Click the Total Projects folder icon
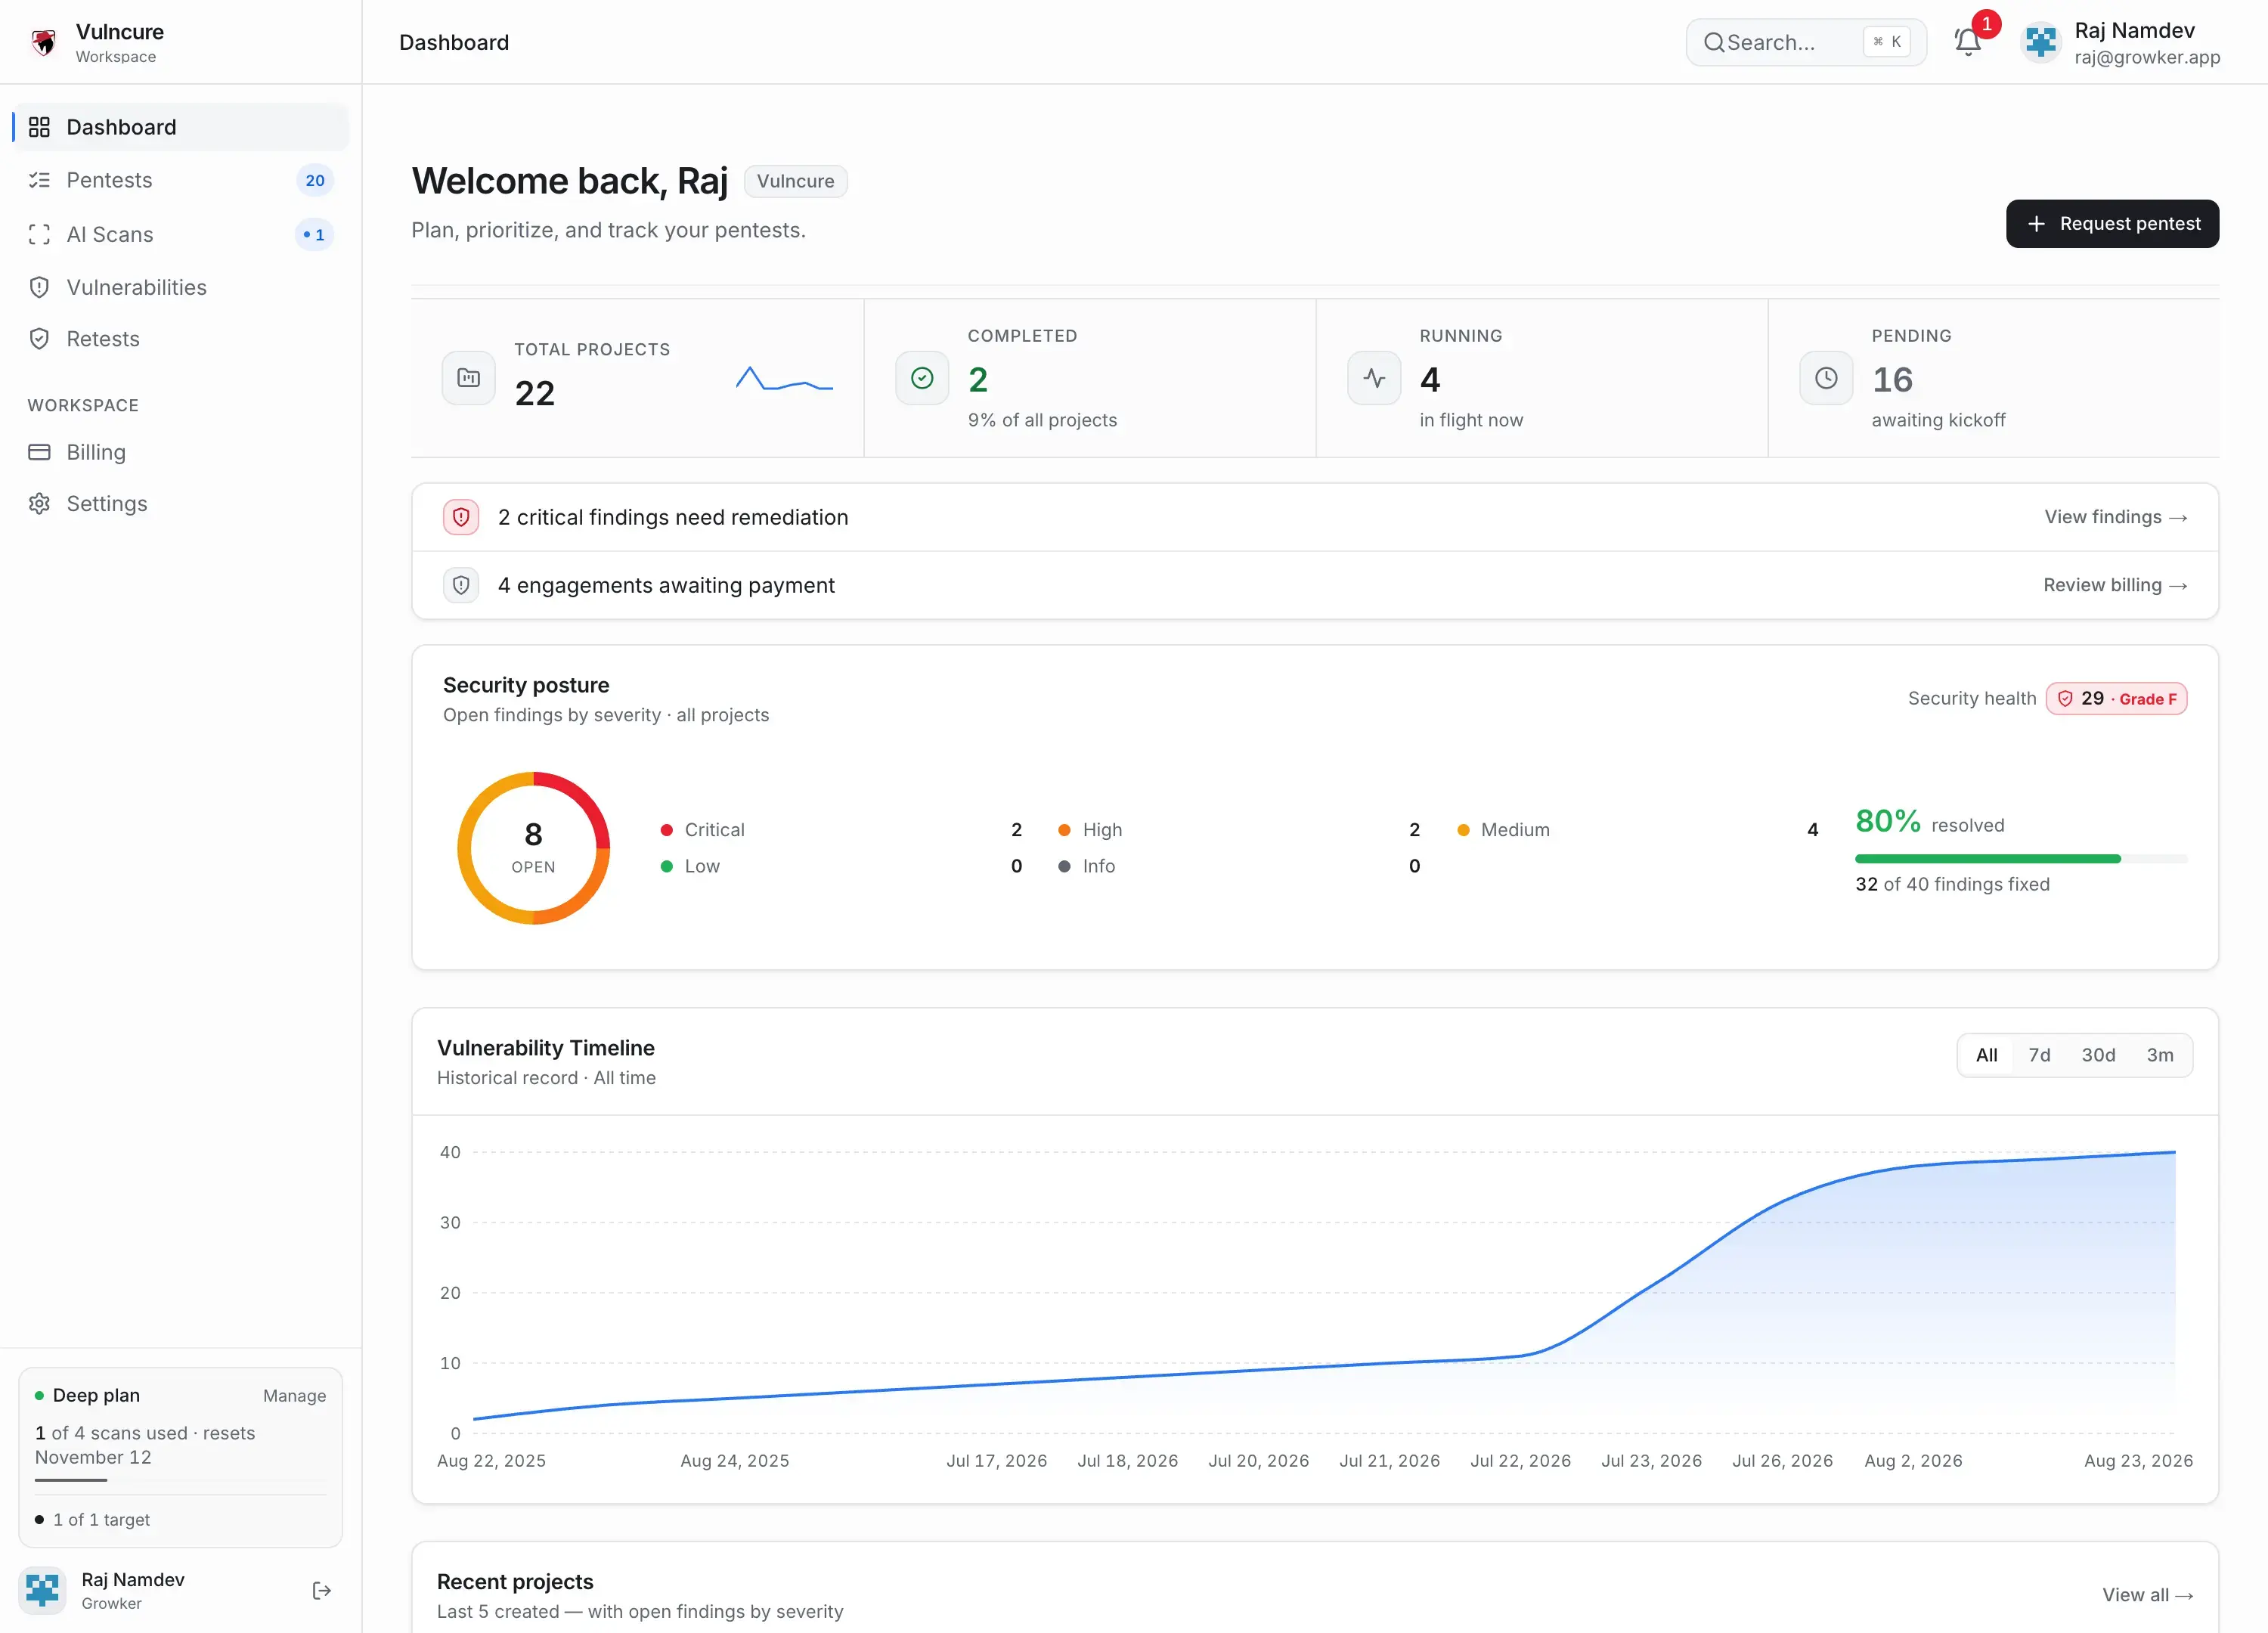Image resolution: width=2268 pixels, height=1633 pixels. pos(468,378)
